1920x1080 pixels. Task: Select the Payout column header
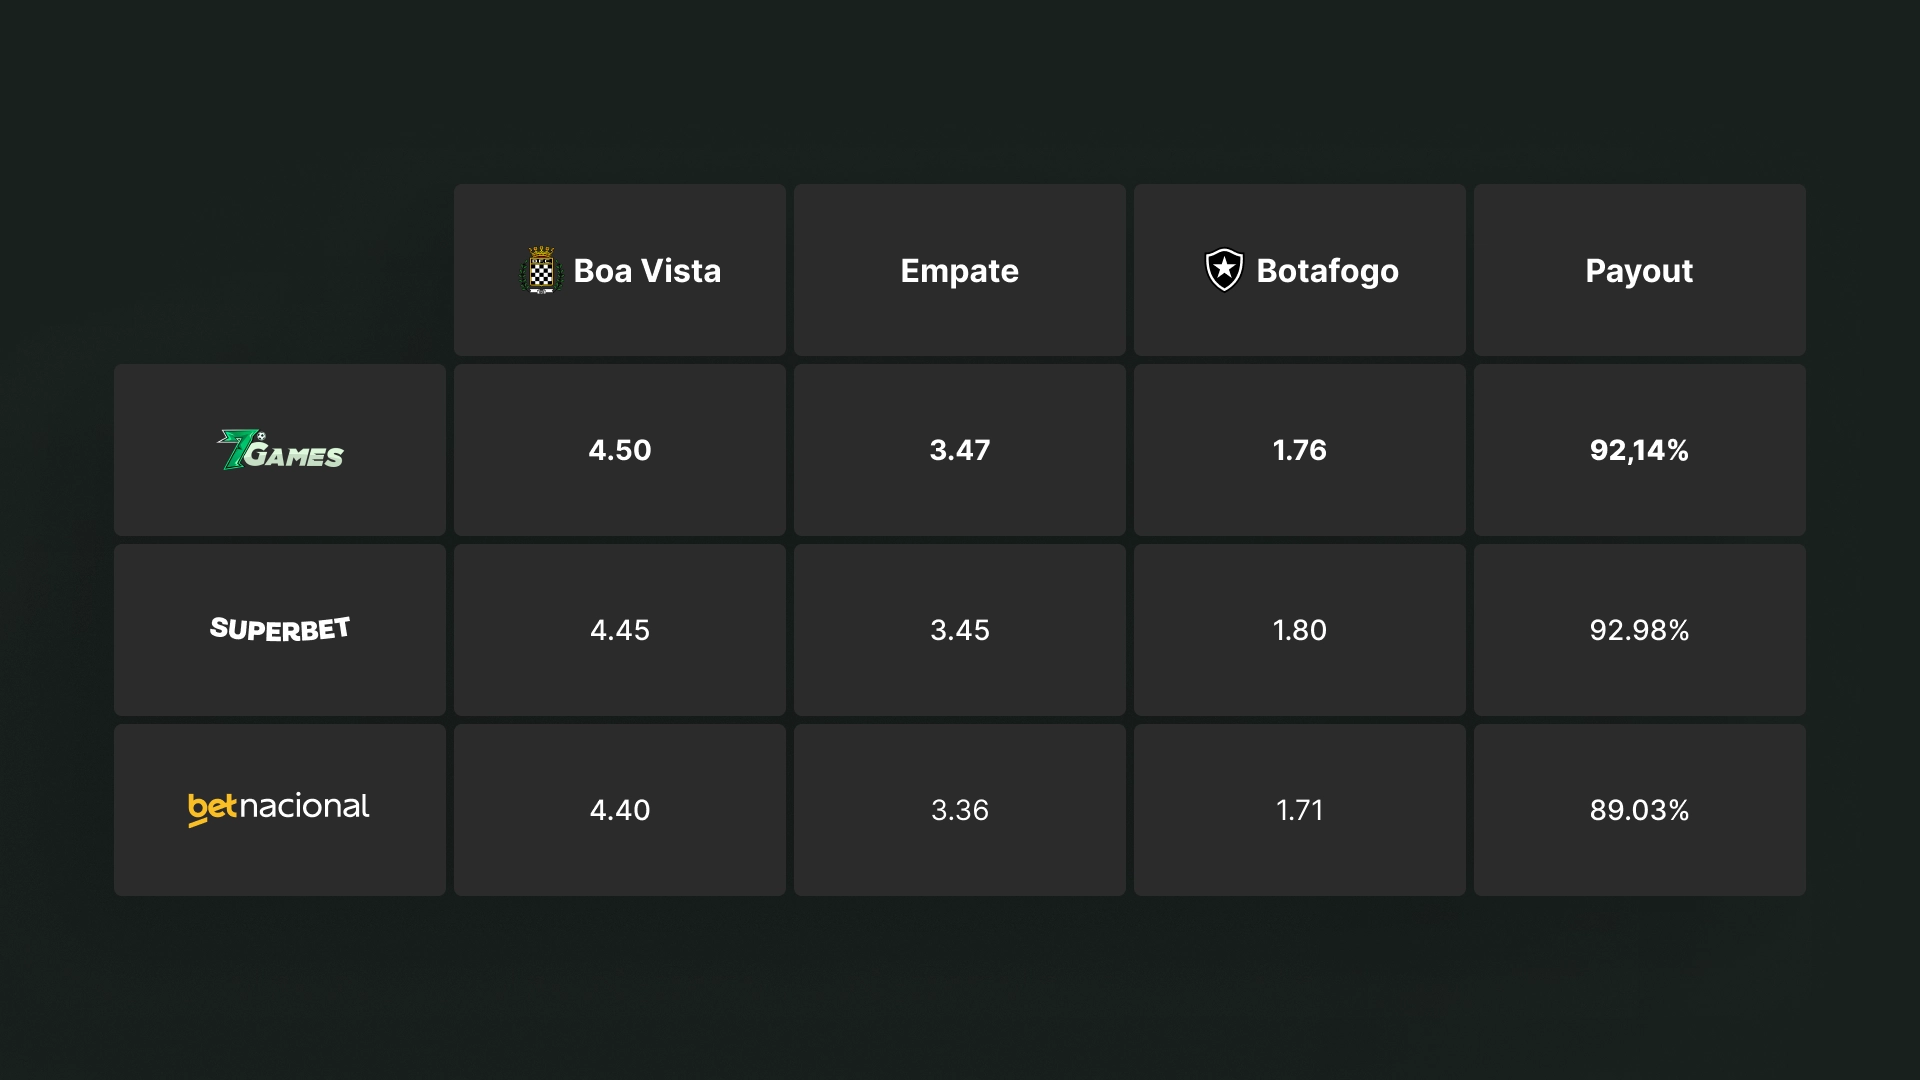(1640, 270)
